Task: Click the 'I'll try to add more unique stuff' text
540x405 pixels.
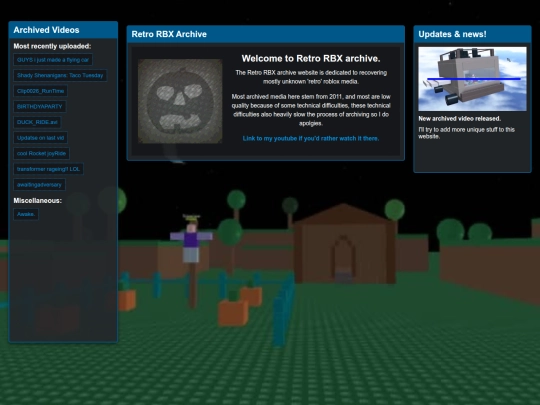Action: pyautogui.click(x=466, y=133)
